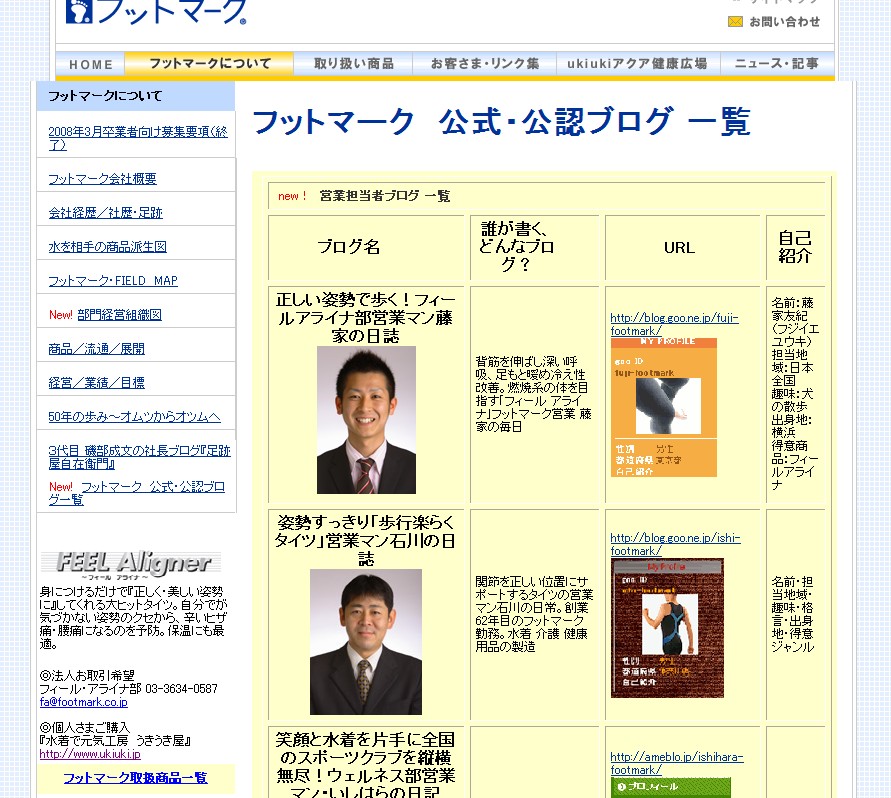Screen dimensions: 891x798
Task: Click the orange MY PROFILE blog thumbnail
Action: (x=664, y=408)
